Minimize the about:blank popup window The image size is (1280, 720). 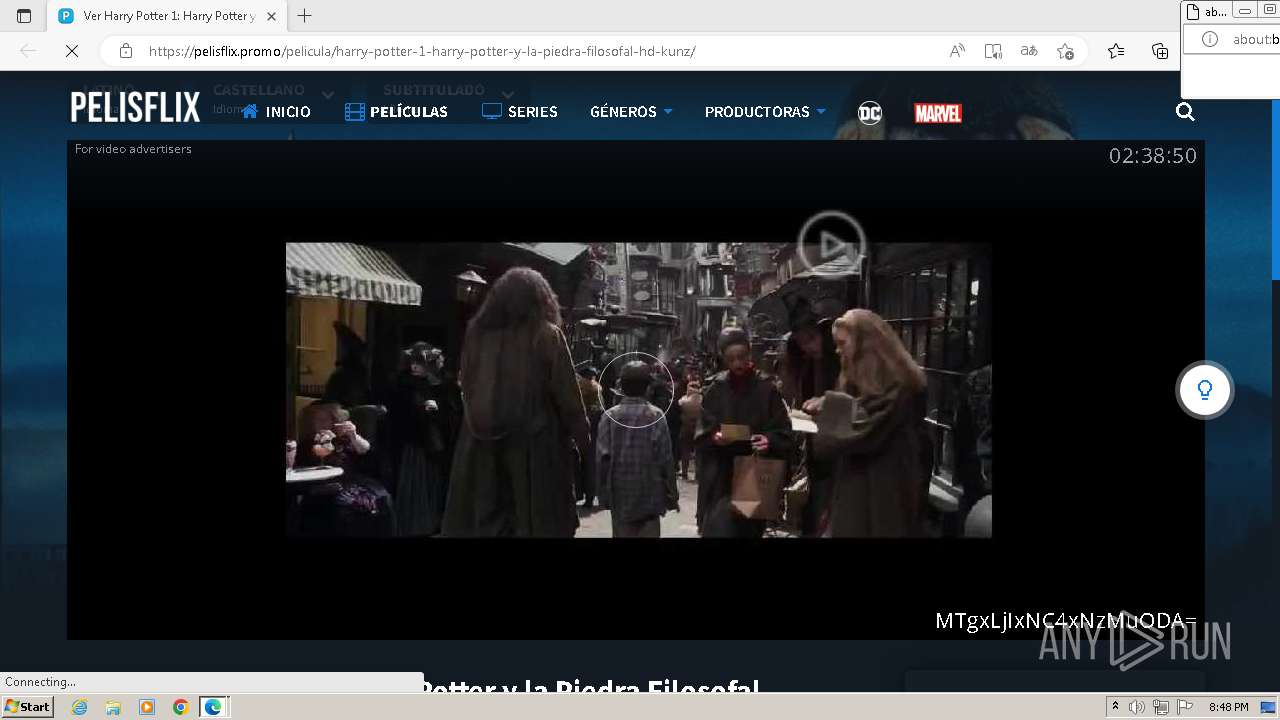pyautogui.click(x=1245, y=10)
